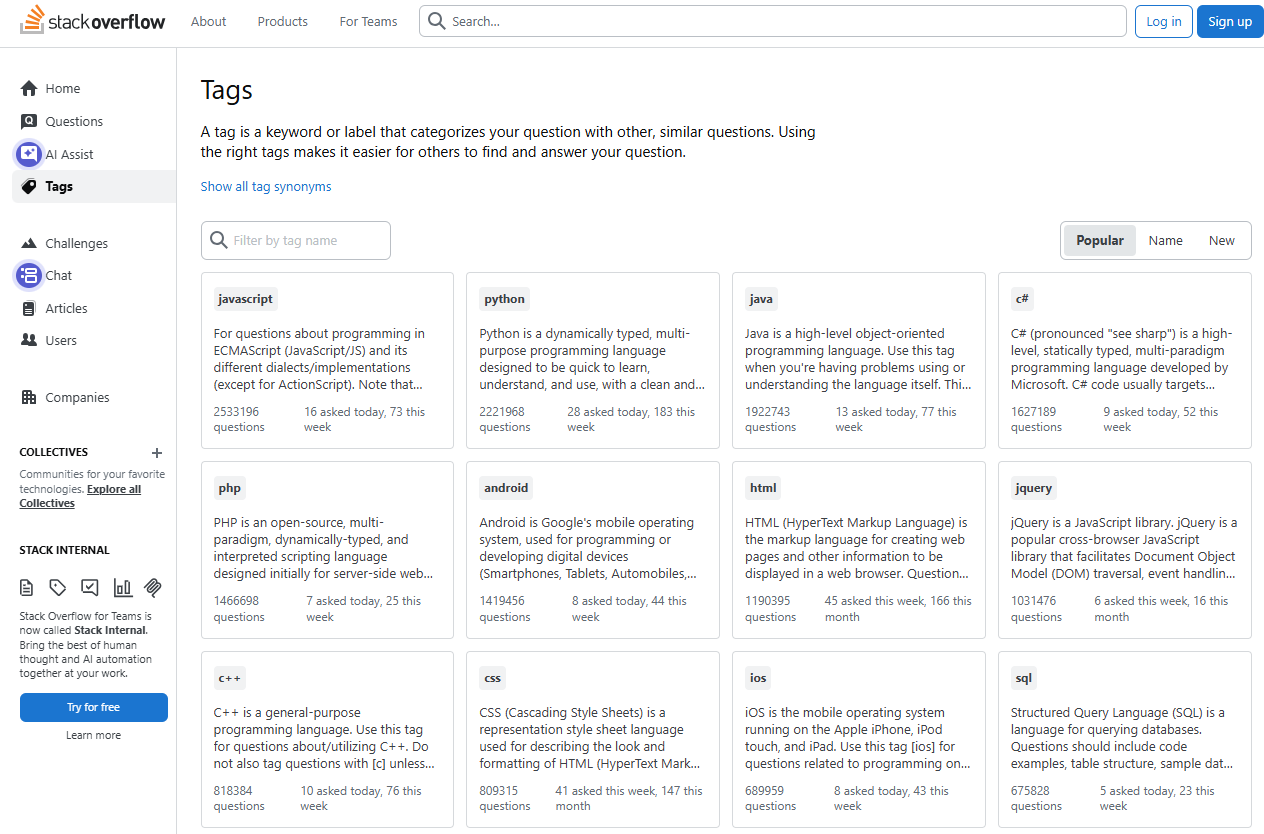Open Questions in the left navigation
The image size is (1264, 834).
[74, 121]
